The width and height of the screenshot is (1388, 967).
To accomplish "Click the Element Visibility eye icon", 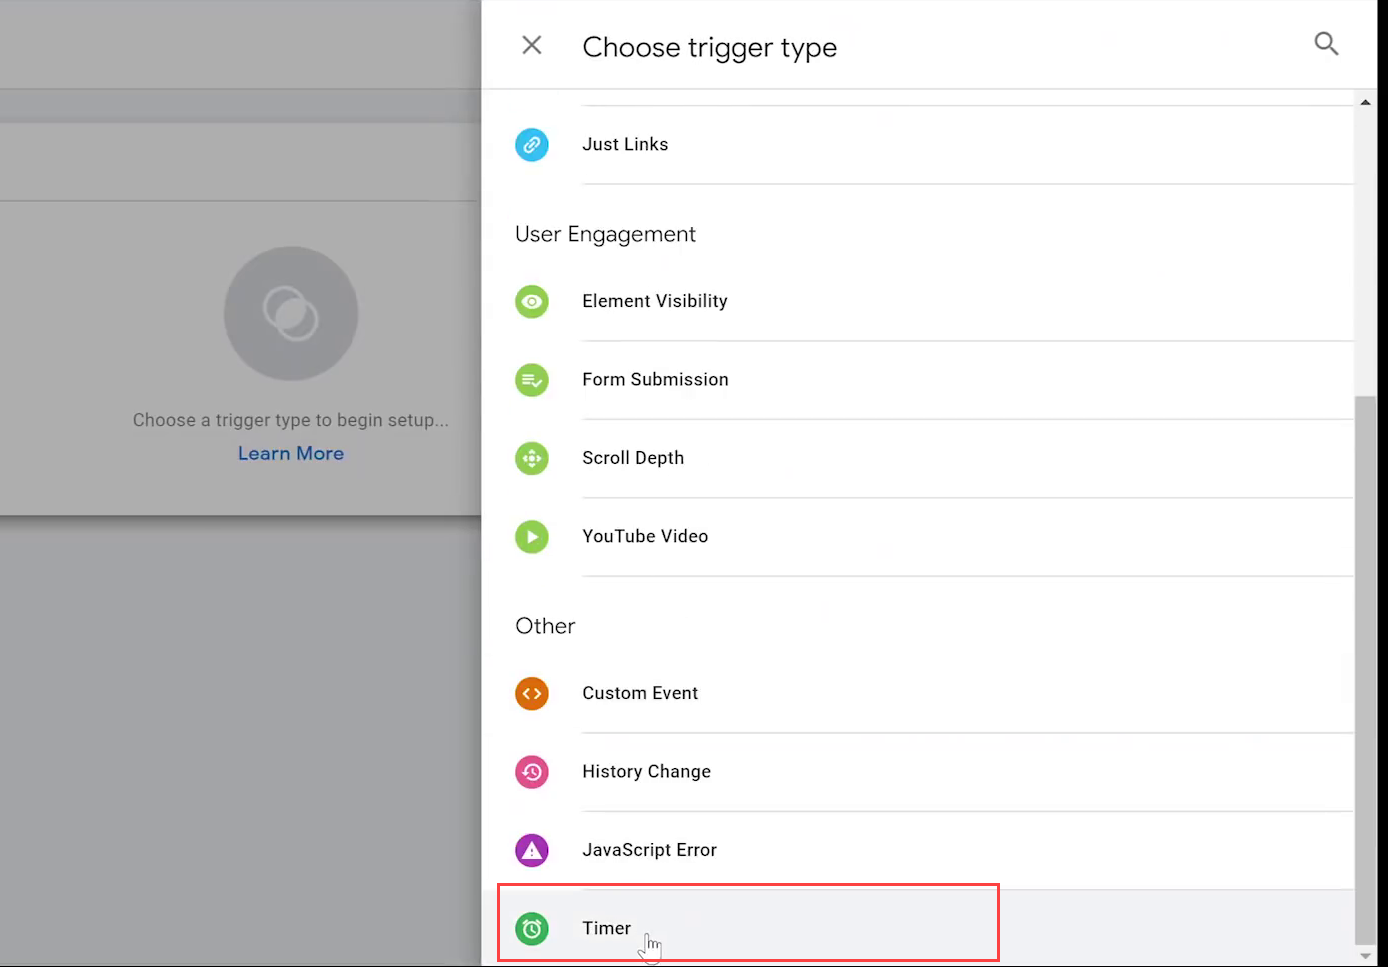I will 532,301.
